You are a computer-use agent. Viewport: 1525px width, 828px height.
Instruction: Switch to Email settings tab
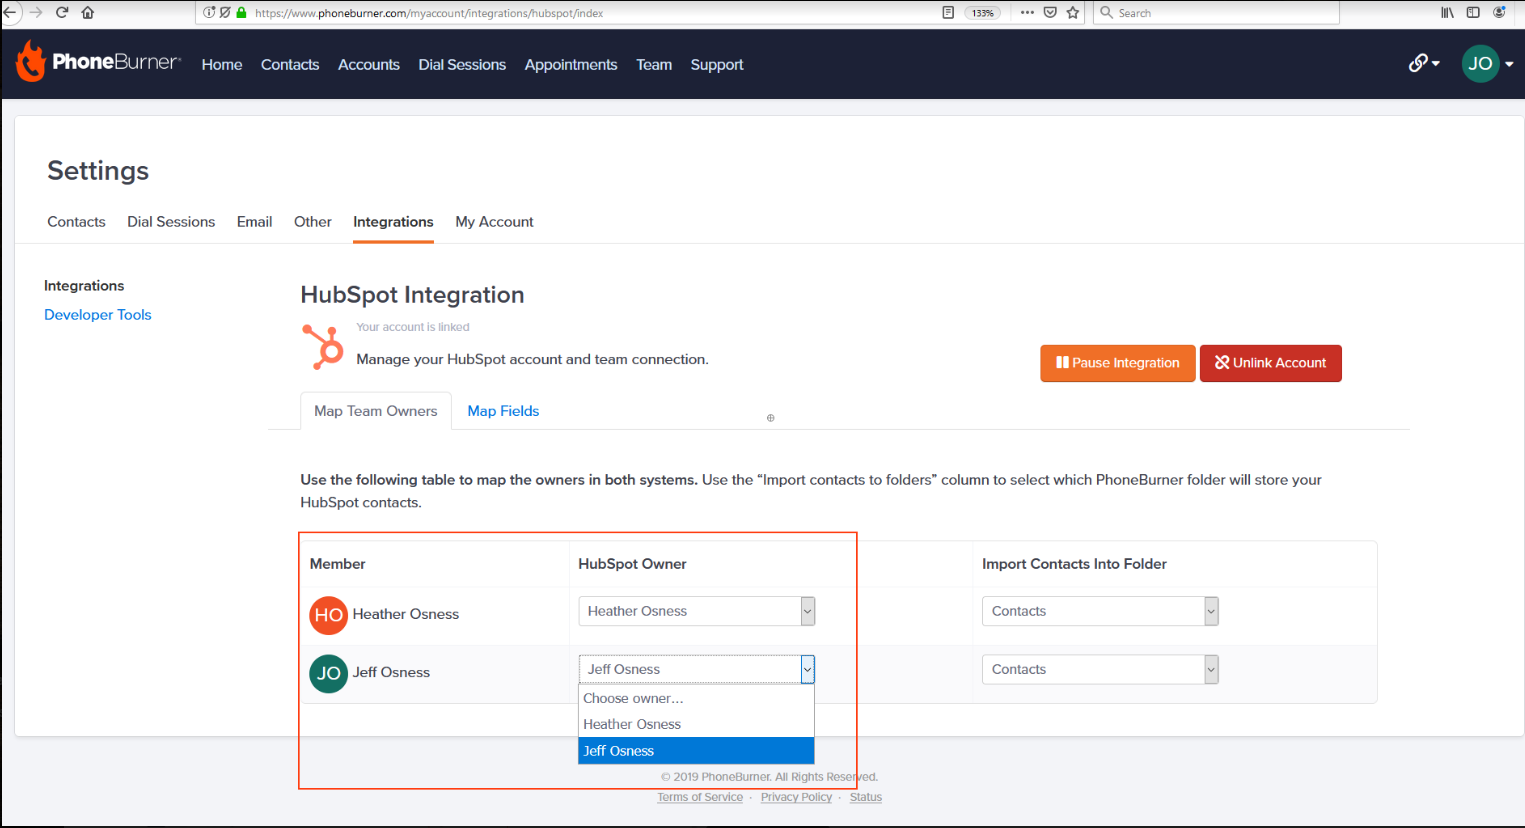[x=254, y=221]
